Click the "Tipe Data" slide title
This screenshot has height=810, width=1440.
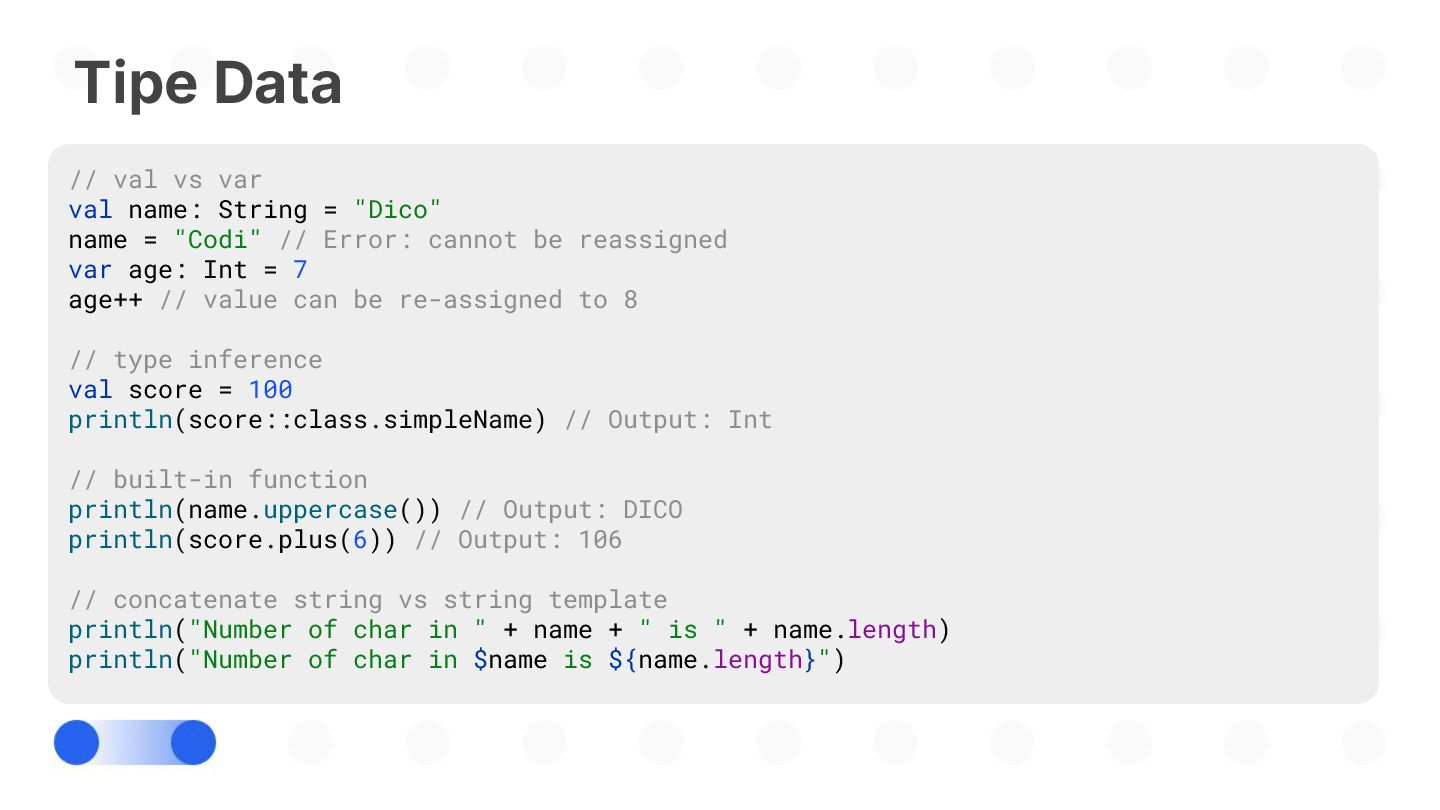pos(208,83)
